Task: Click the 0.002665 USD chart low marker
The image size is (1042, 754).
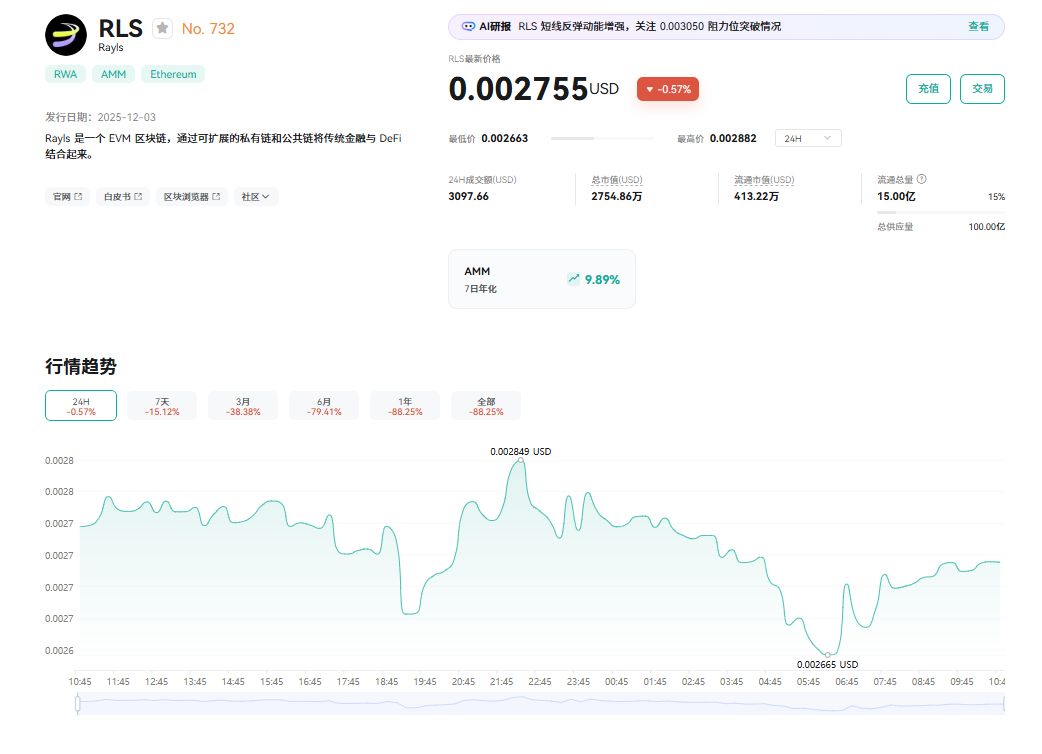Action: (827, 655)
